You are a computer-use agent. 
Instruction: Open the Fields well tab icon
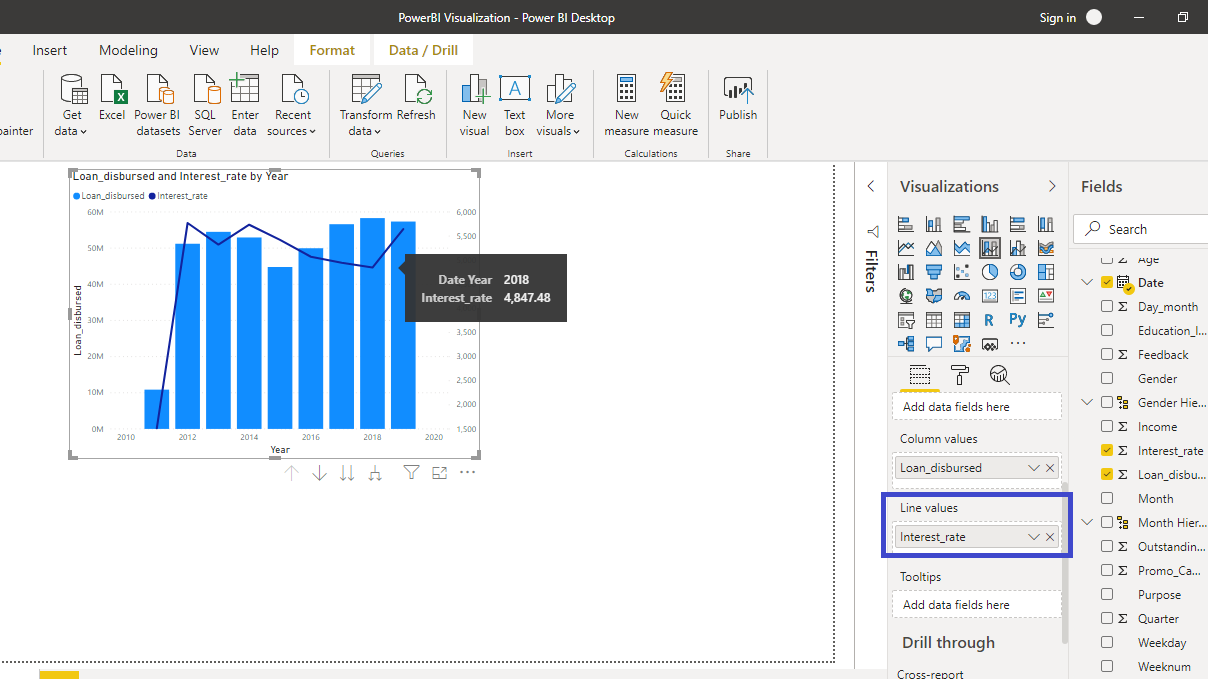click(920, 375)
